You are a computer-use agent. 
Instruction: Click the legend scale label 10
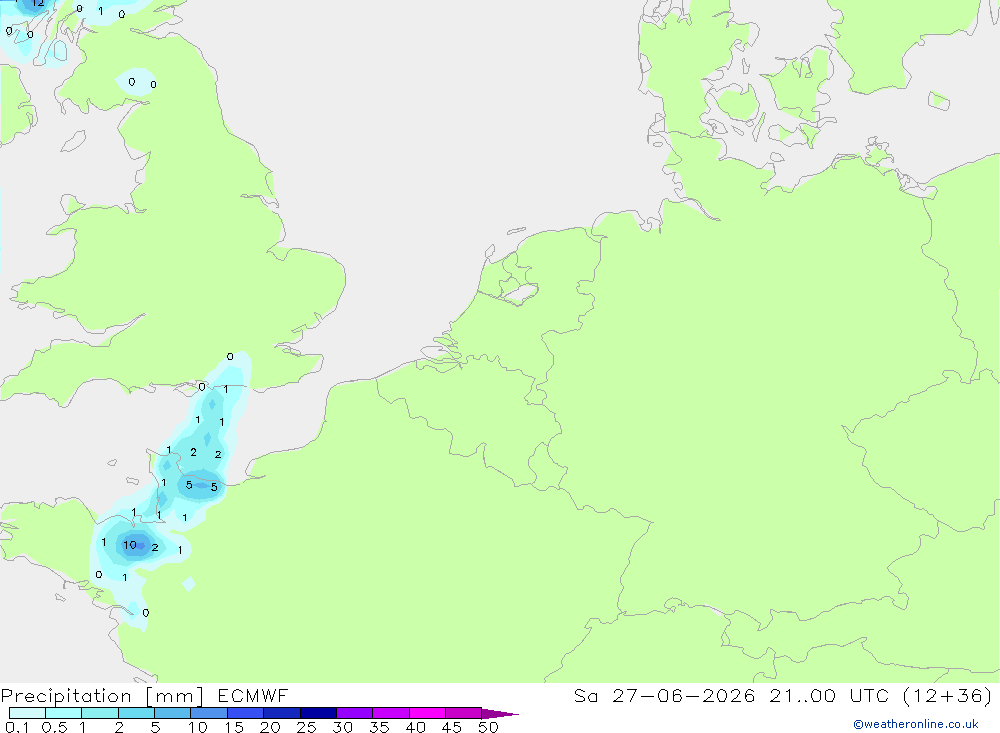[x=198, y=727]
